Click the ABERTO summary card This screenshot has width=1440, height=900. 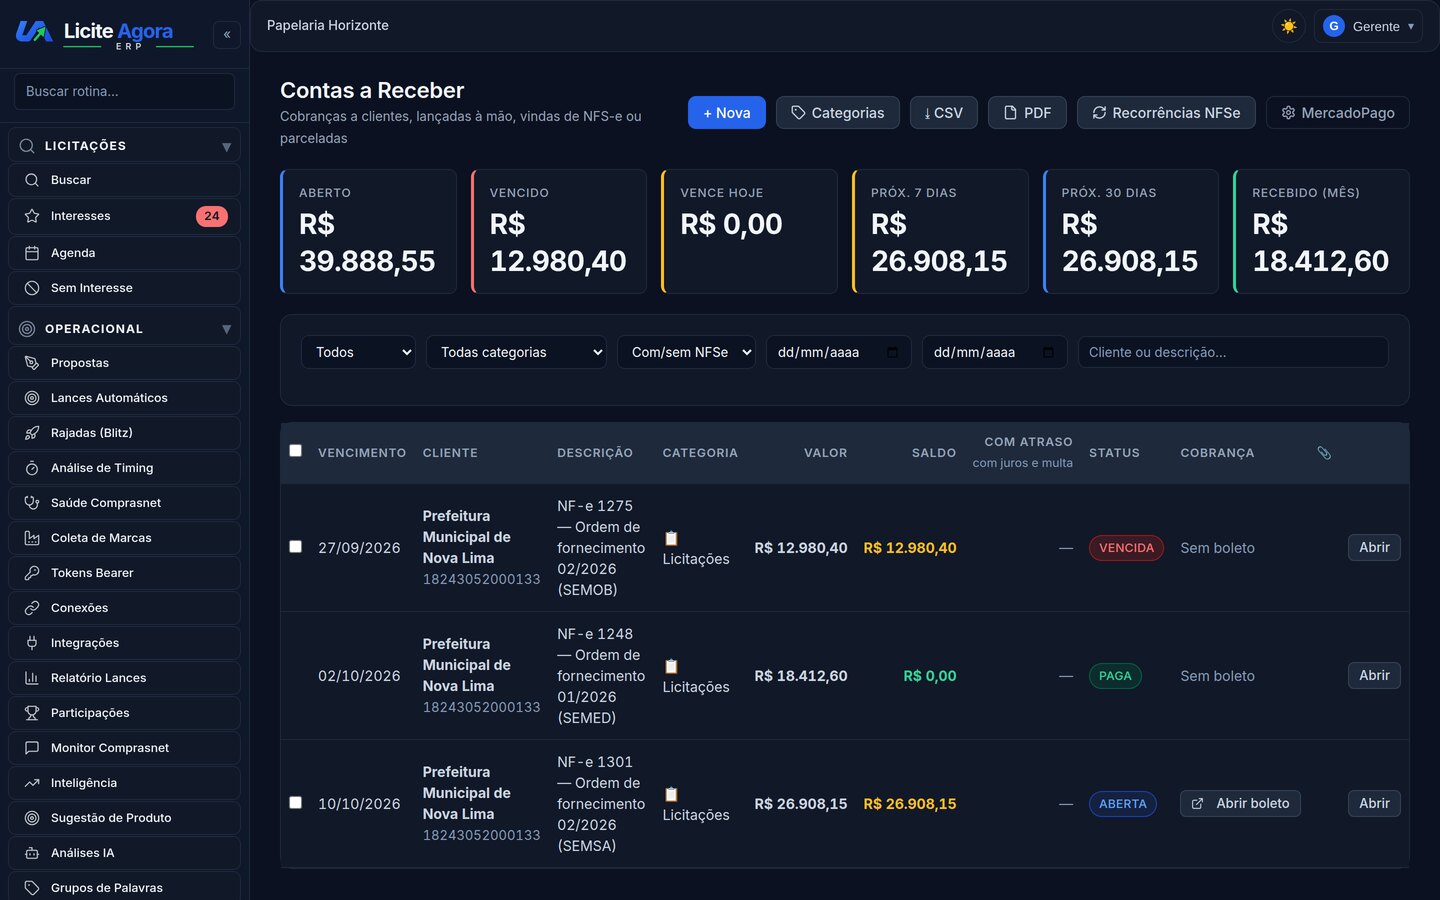click(x=368, y=231)
